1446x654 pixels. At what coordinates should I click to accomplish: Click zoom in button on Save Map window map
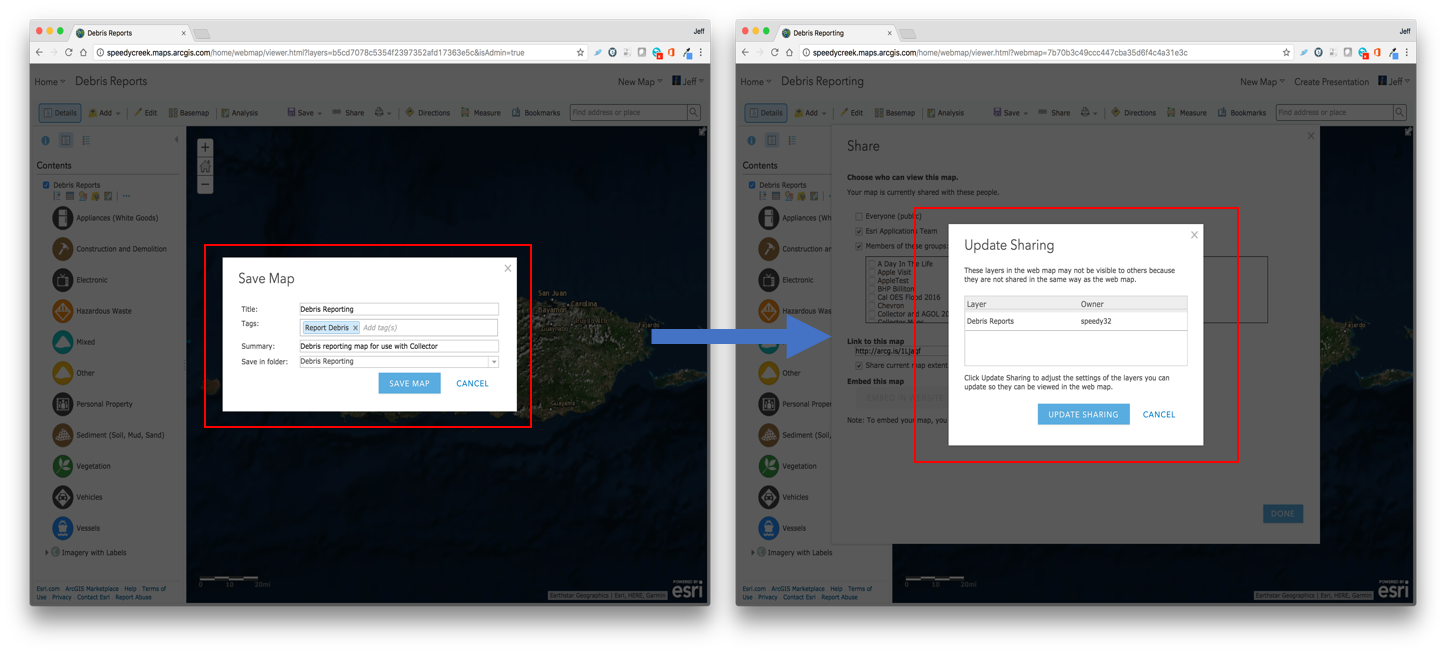[x=205, y=147]
